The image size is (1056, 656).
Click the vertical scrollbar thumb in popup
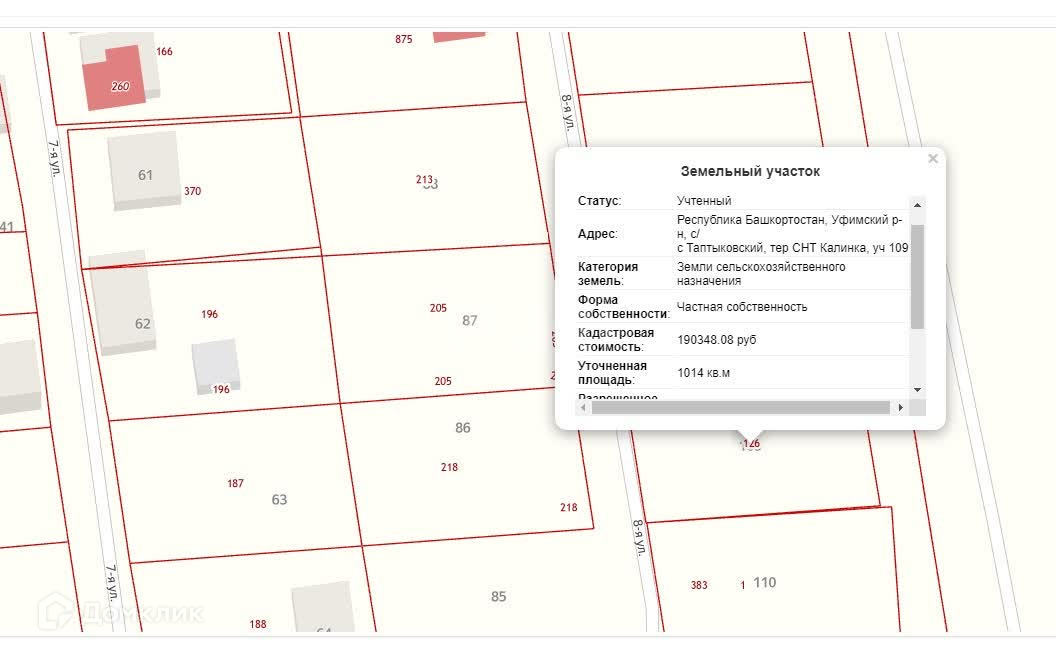point(918,275)
